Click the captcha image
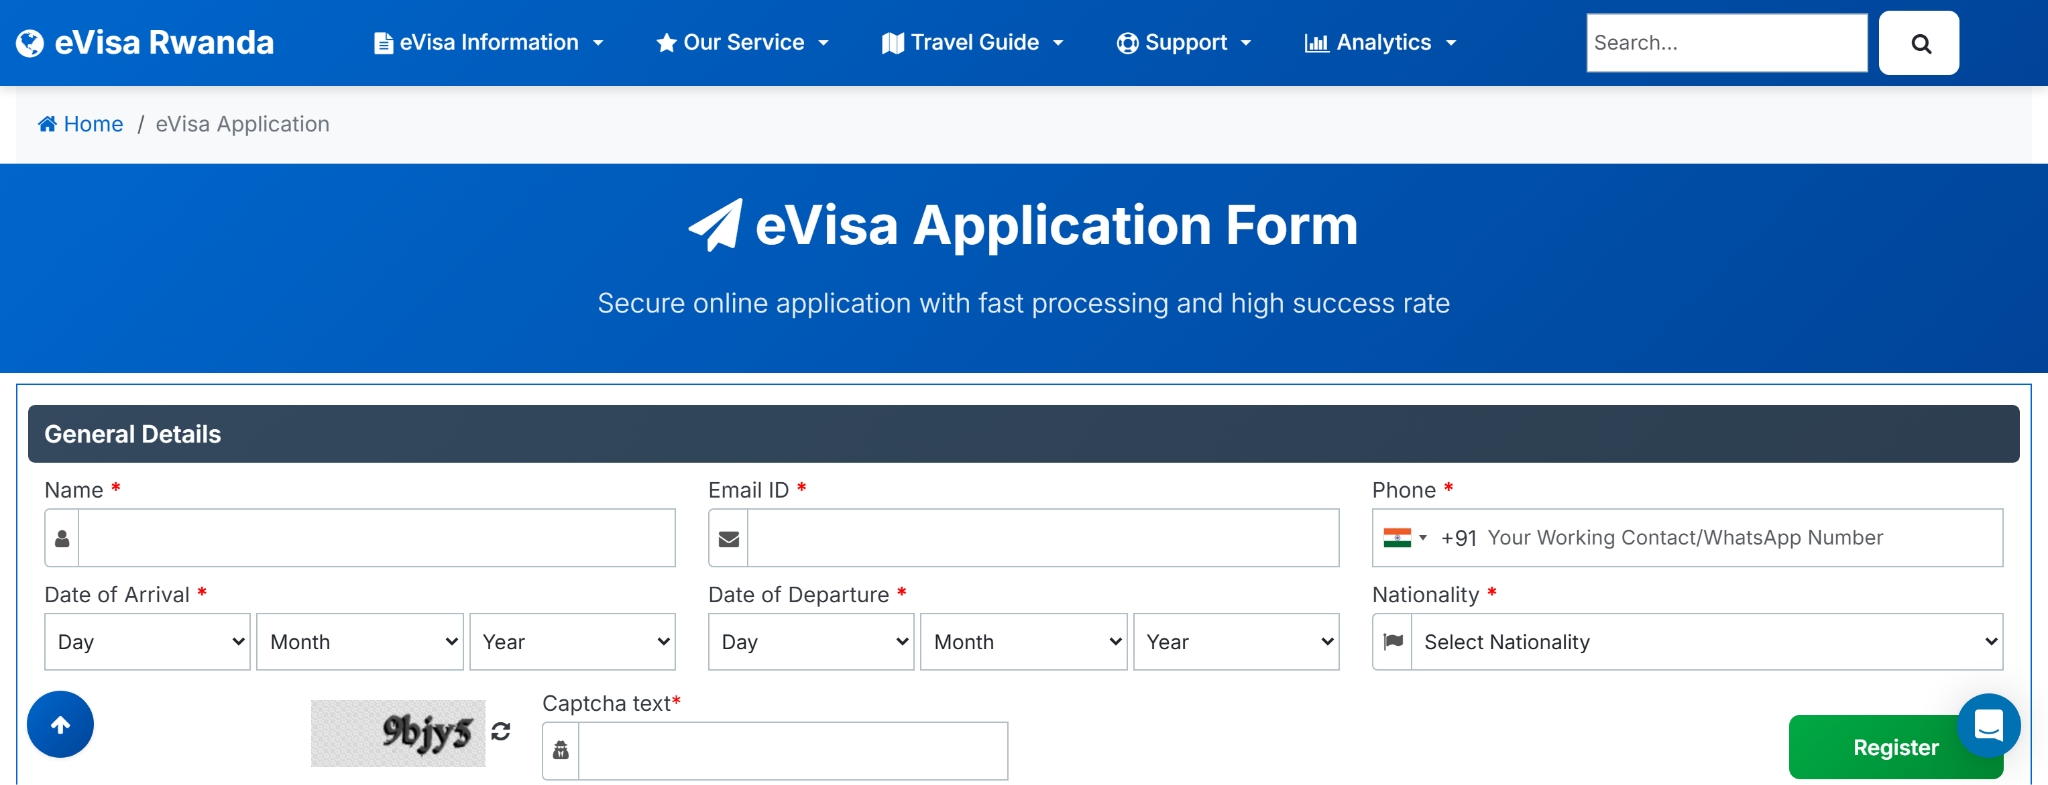Screen dimensions: 2048x785 click(x=398, y=733)
